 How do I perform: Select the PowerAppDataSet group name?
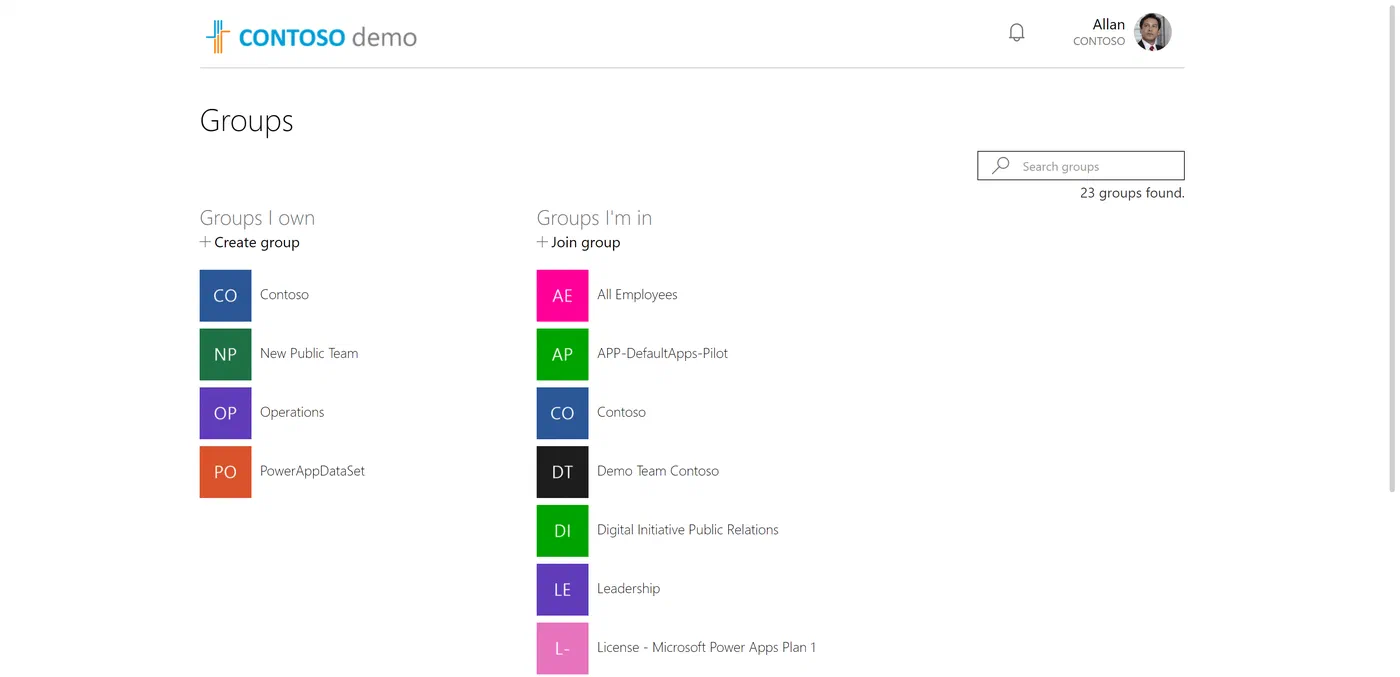tap(312, 471)
